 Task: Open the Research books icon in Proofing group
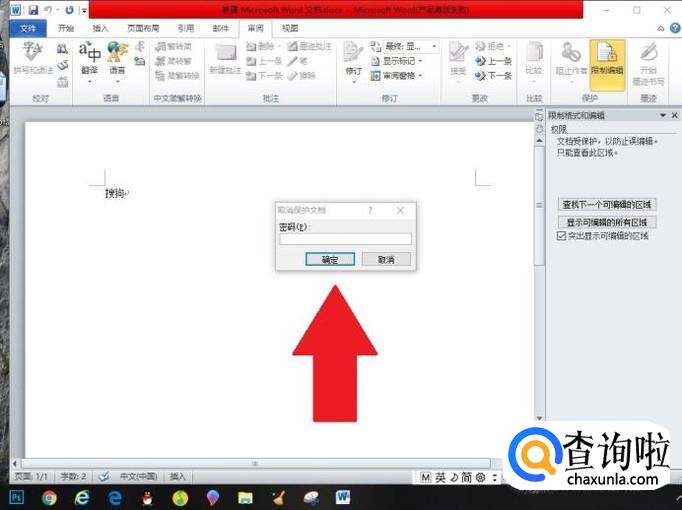tap(62, 49)
